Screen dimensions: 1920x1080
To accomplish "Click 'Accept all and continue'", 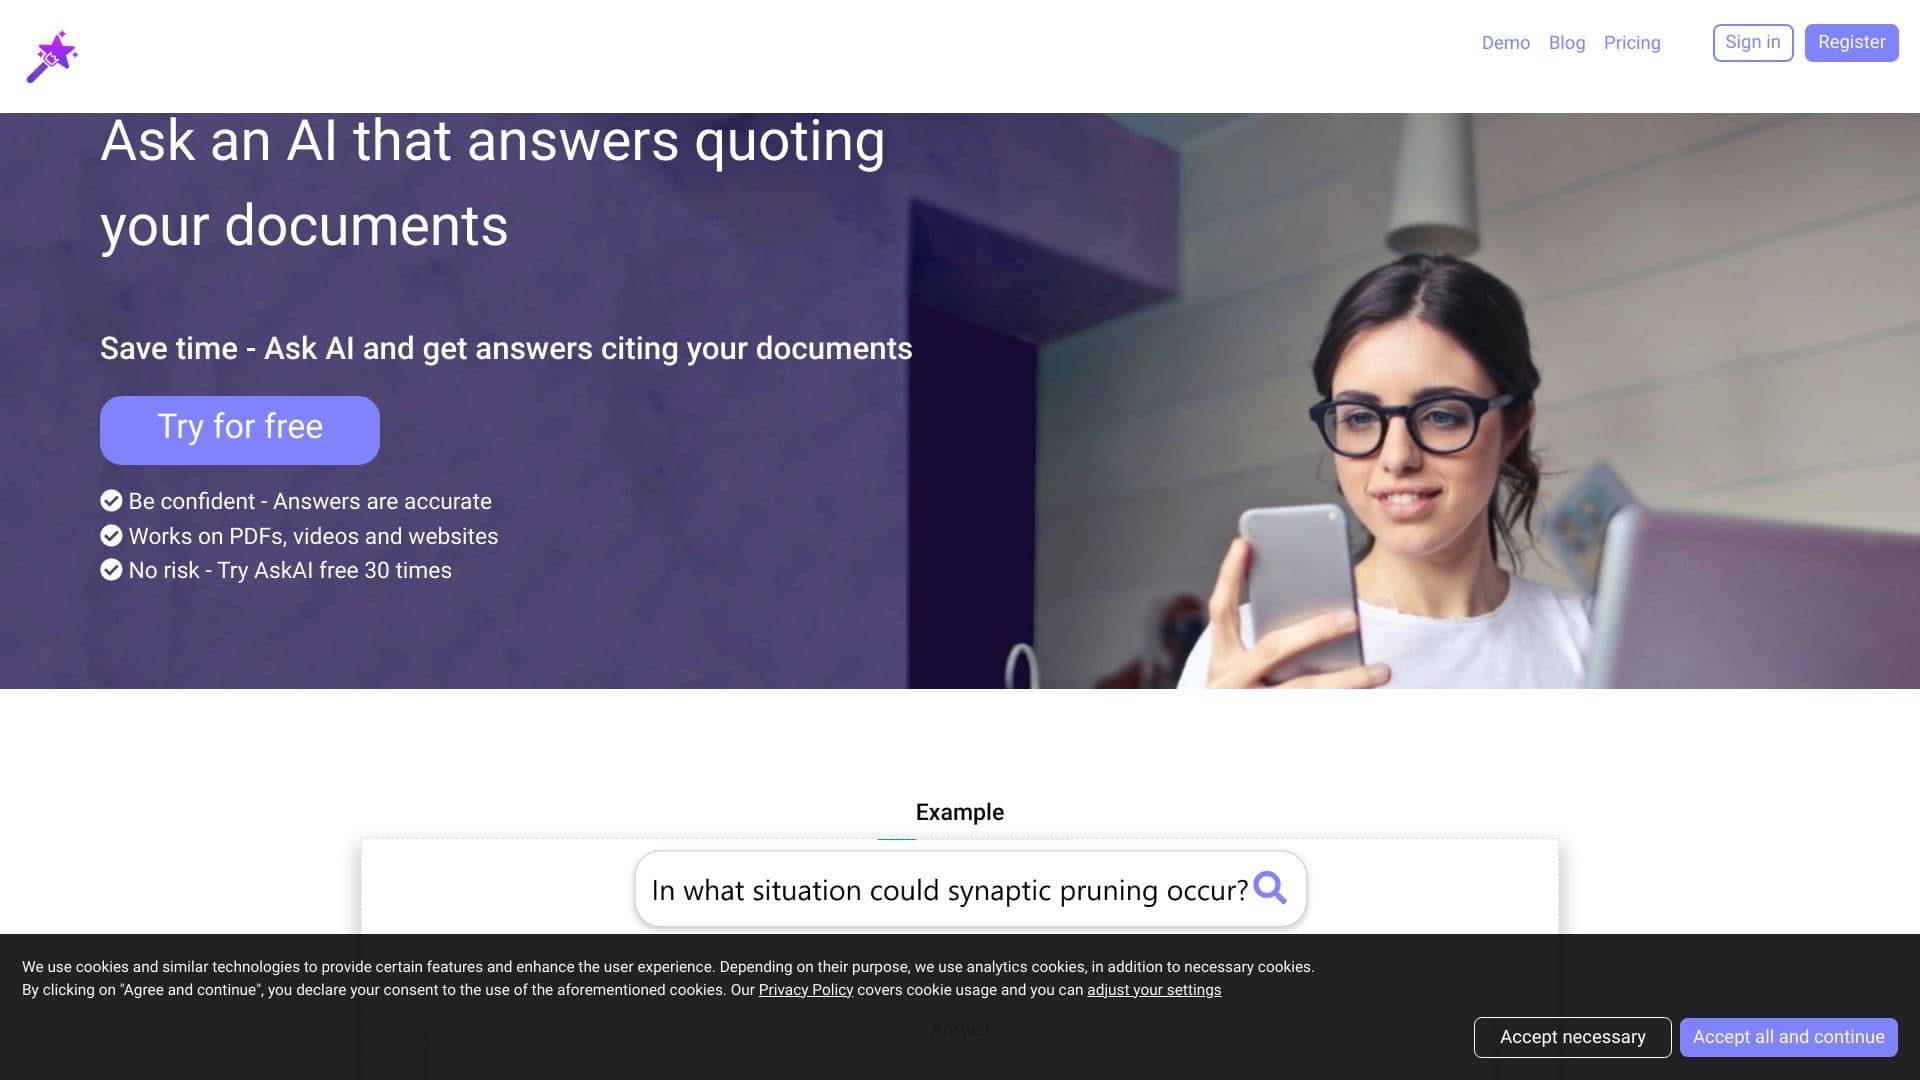I will coord(1788,1037).
